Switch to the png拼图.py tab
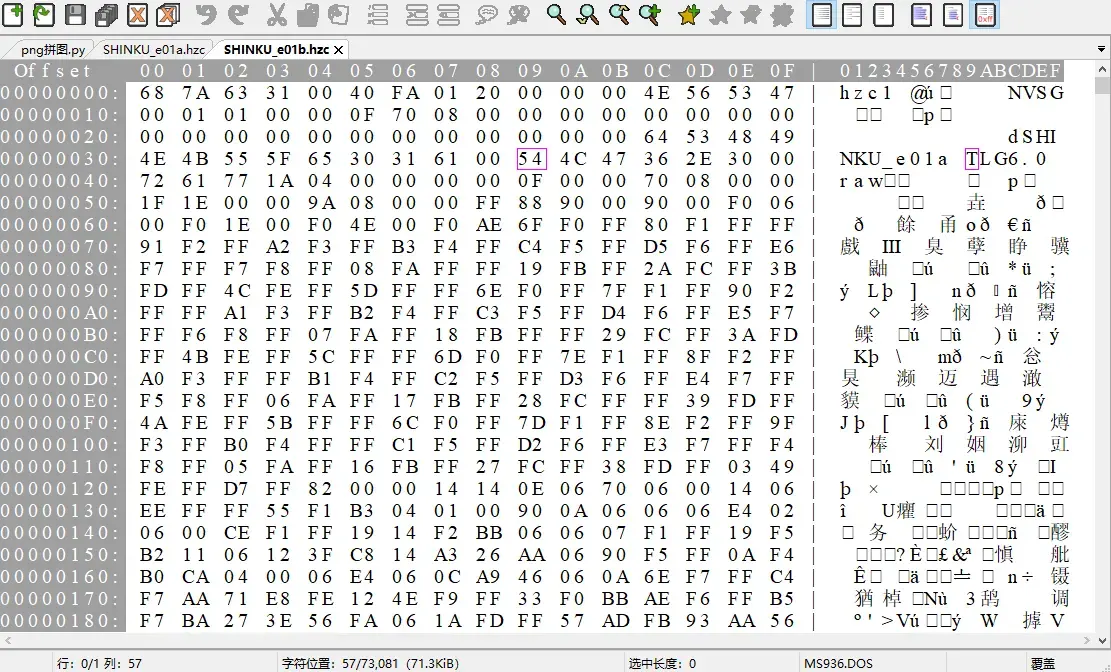Viewport: 1111px width, 672px height. coord(53,50)
